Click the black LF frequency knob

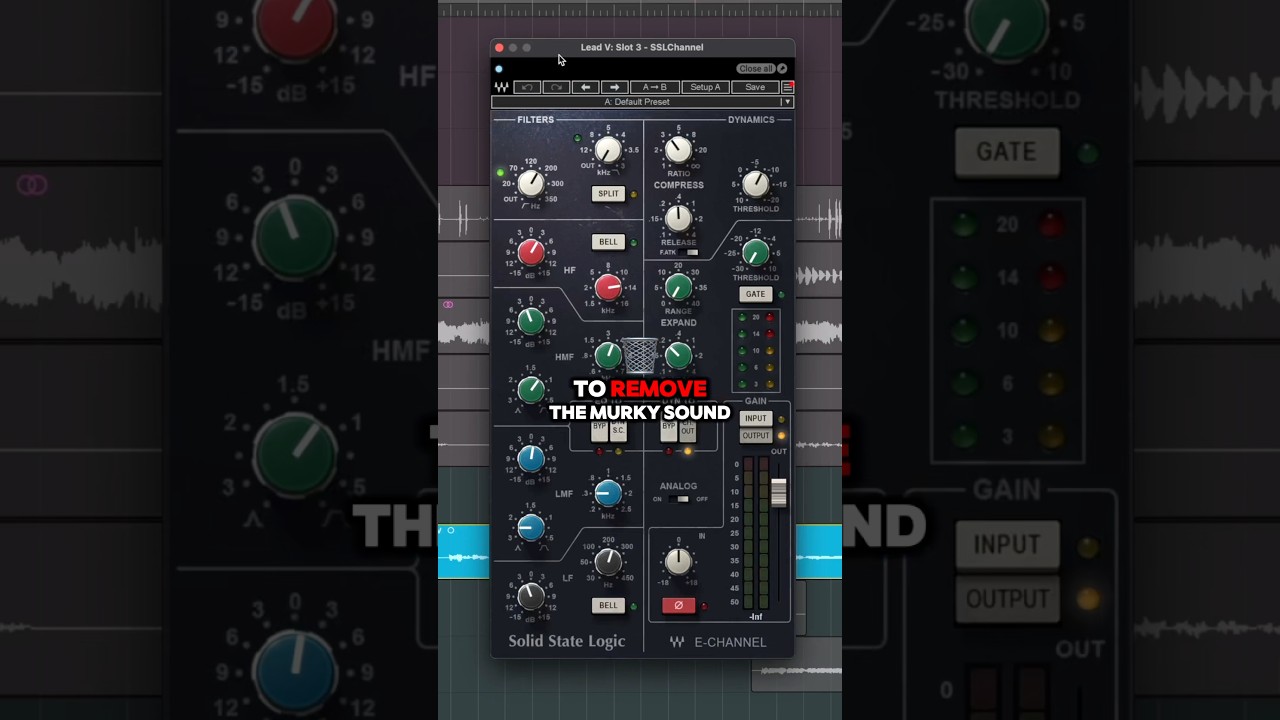[x=608, y=563]
